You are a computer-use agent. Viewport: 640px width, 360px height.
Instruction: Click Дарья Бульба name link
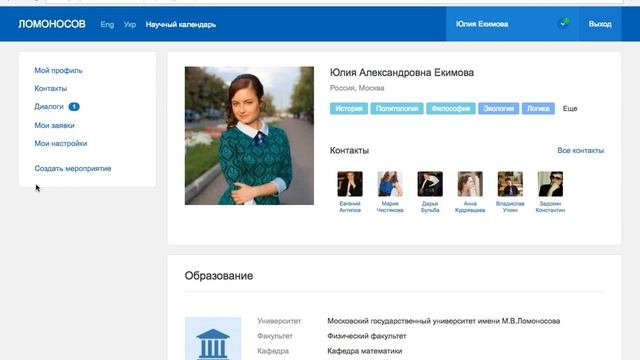[x=430, y=207]
